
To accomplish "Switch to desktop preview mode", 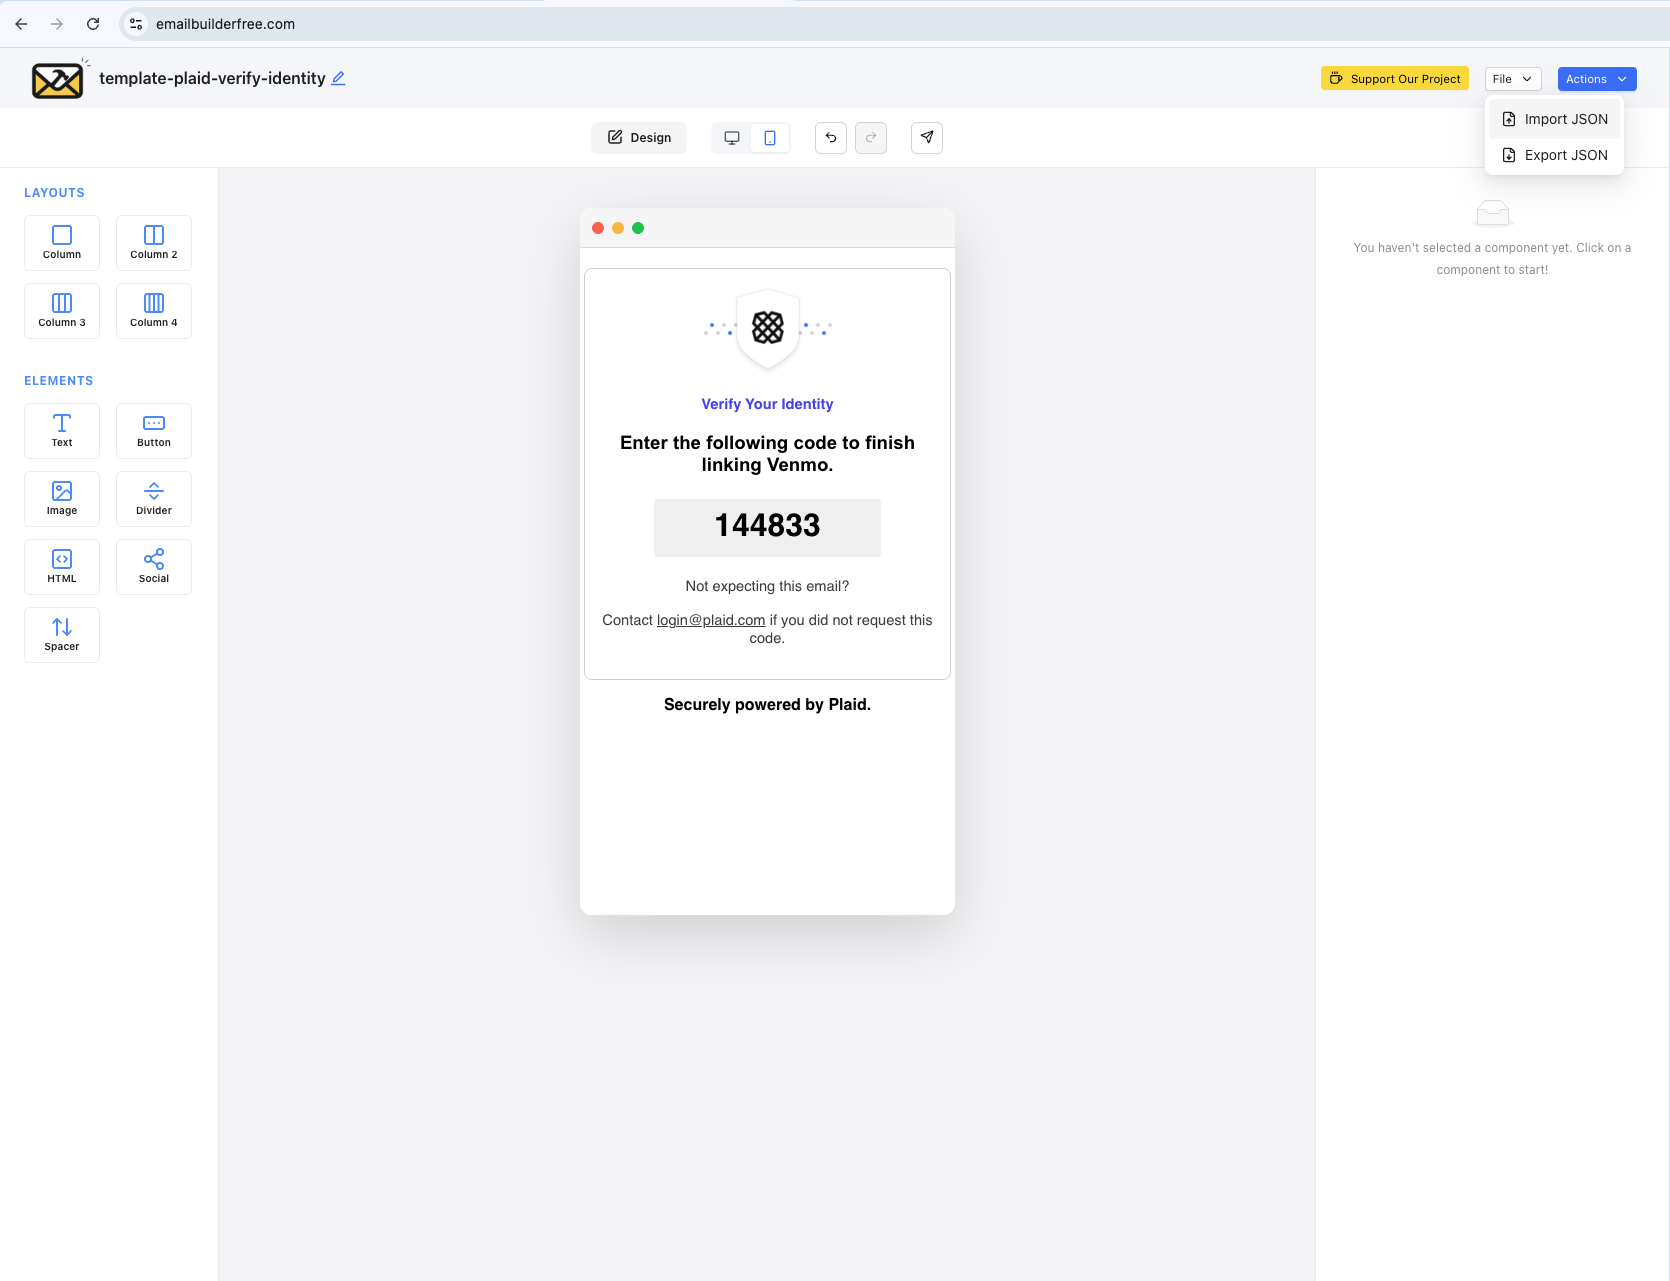I will coord(732,137).
